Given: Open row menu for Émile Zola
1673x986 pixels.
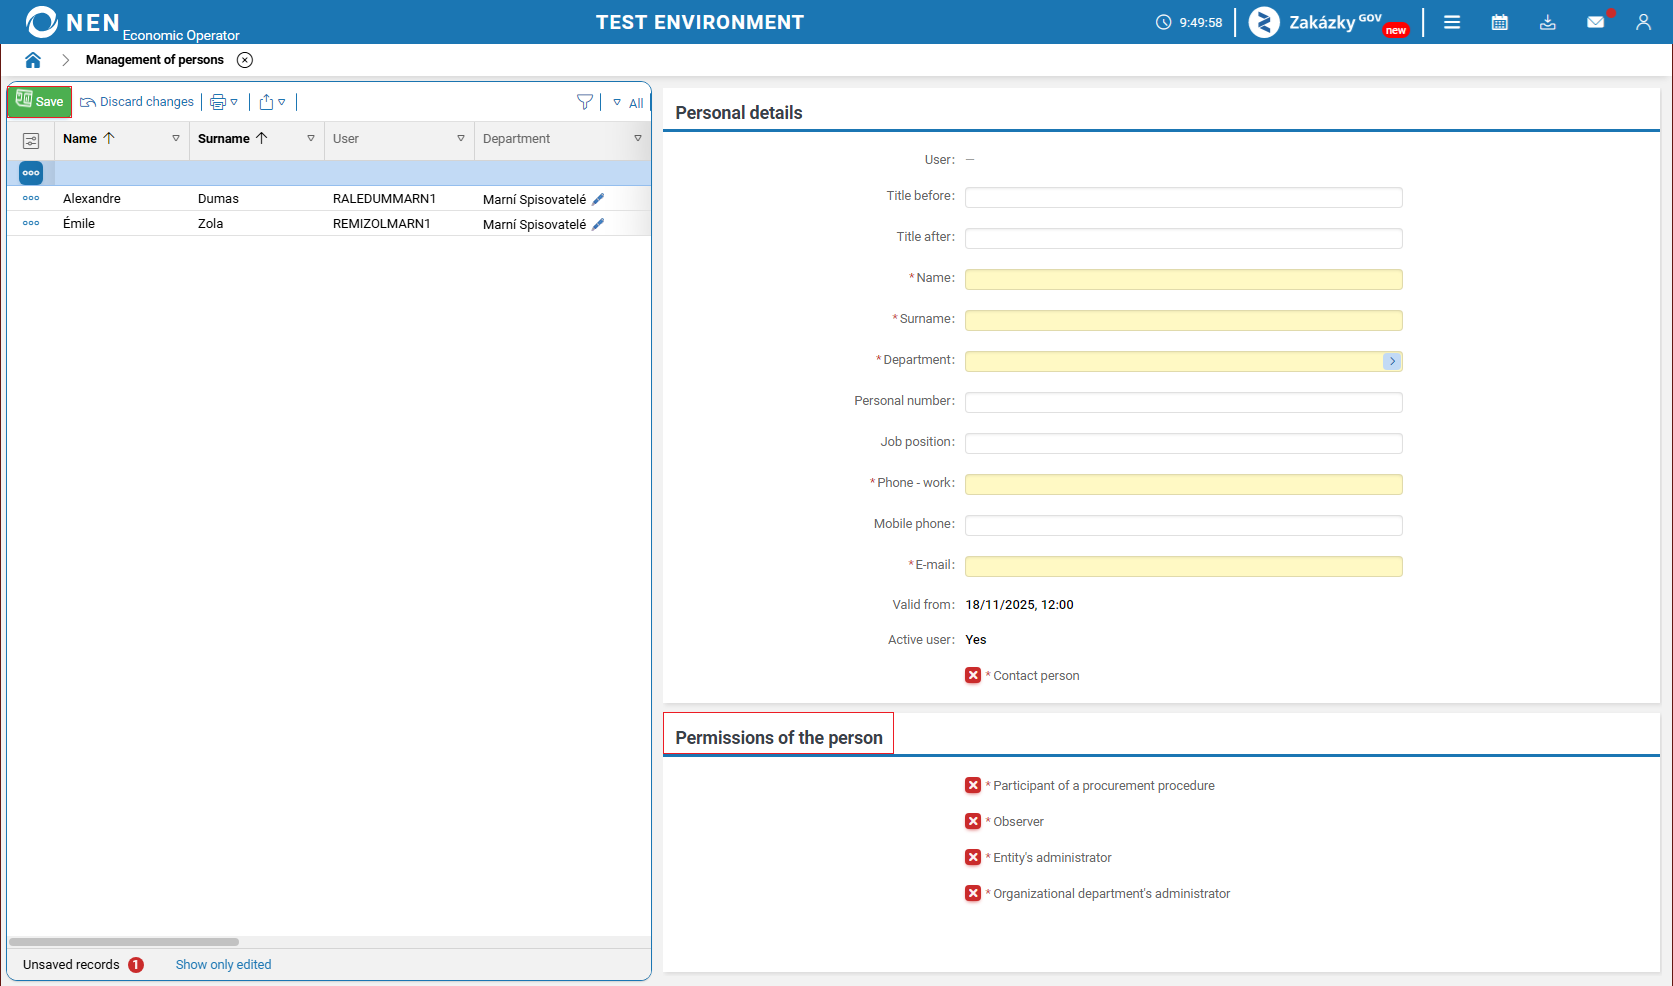Looking at the screenshot, I should pyautogui.click(x=31, y=223).
